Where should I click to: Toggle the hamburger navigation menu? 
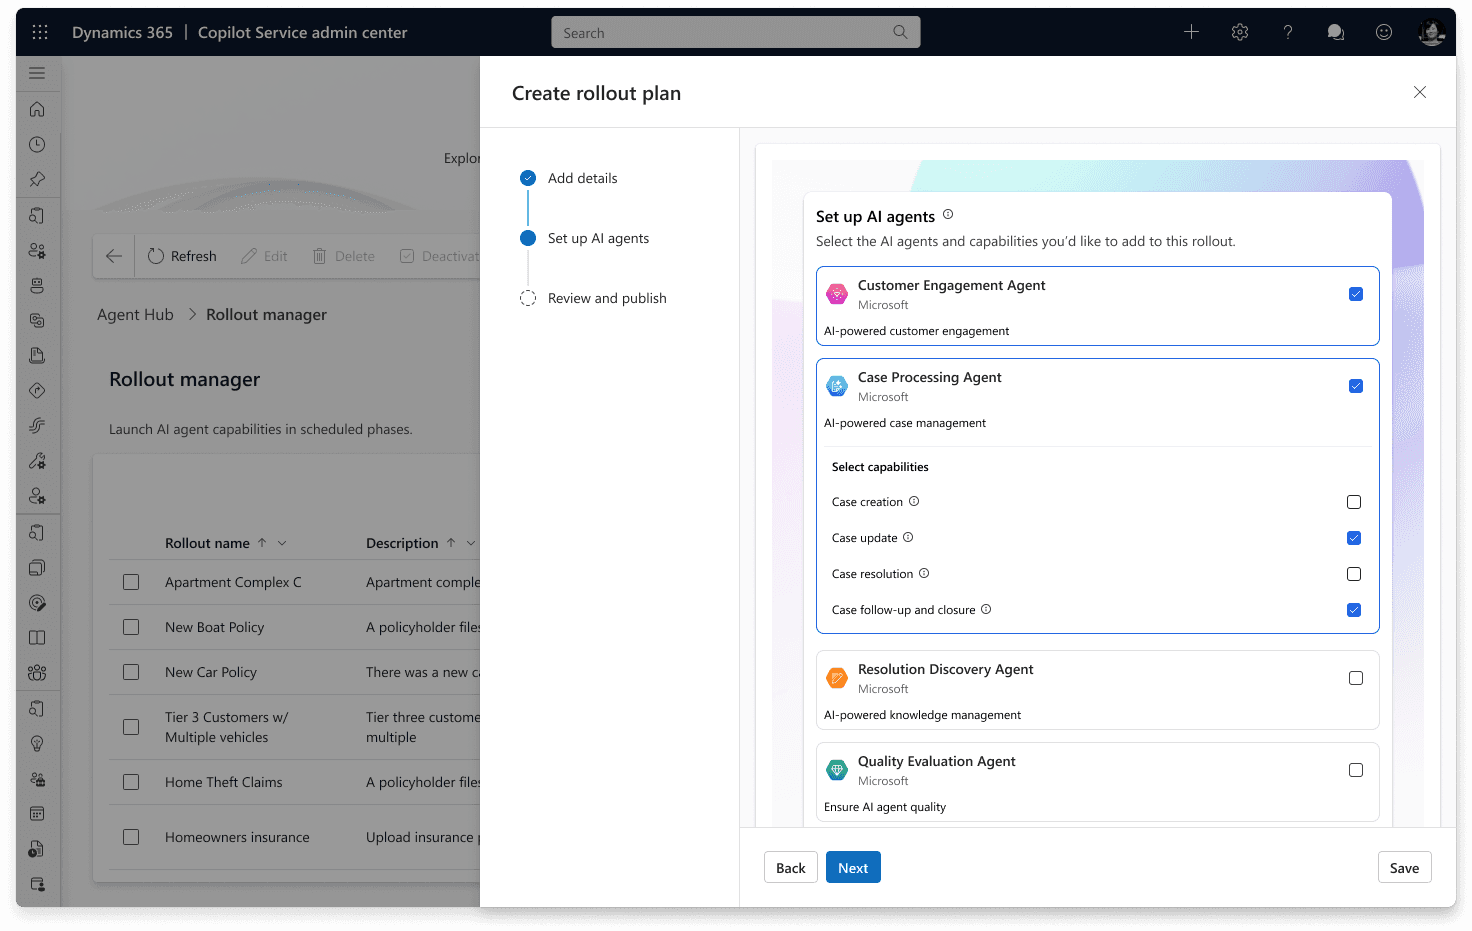[37, 73]
